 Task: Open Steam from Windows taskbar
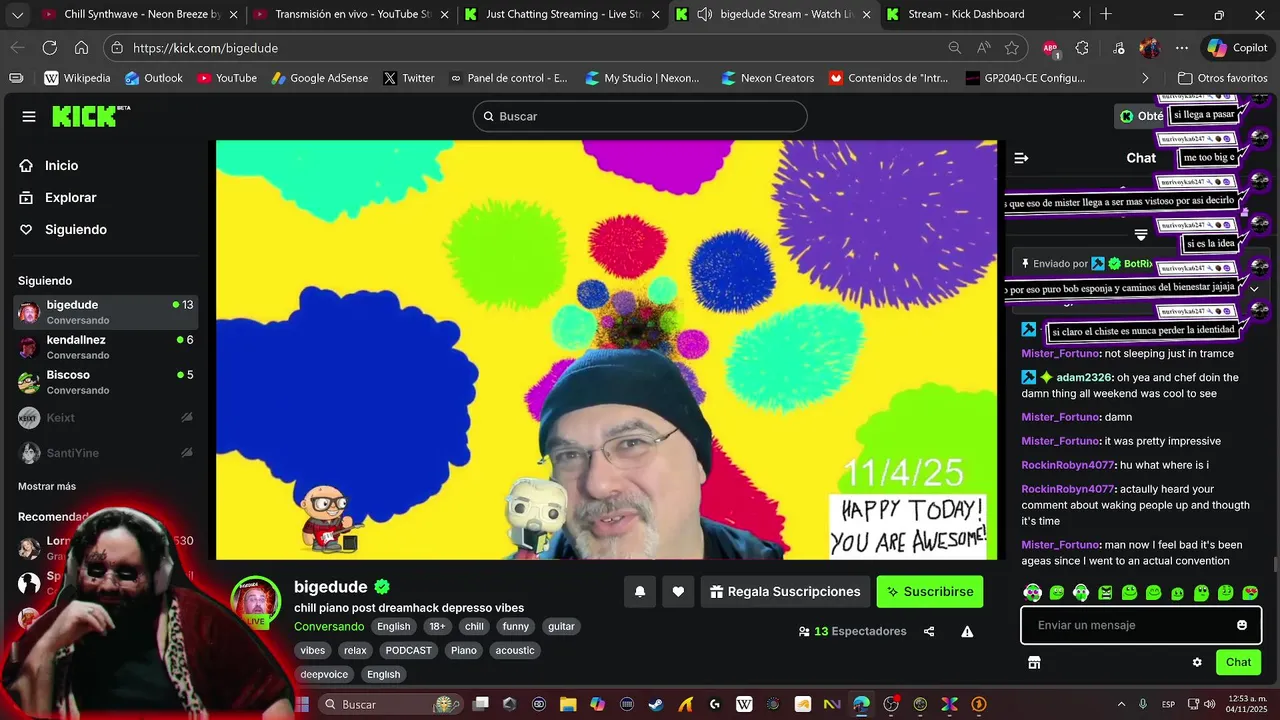click(x=656, y=705)
